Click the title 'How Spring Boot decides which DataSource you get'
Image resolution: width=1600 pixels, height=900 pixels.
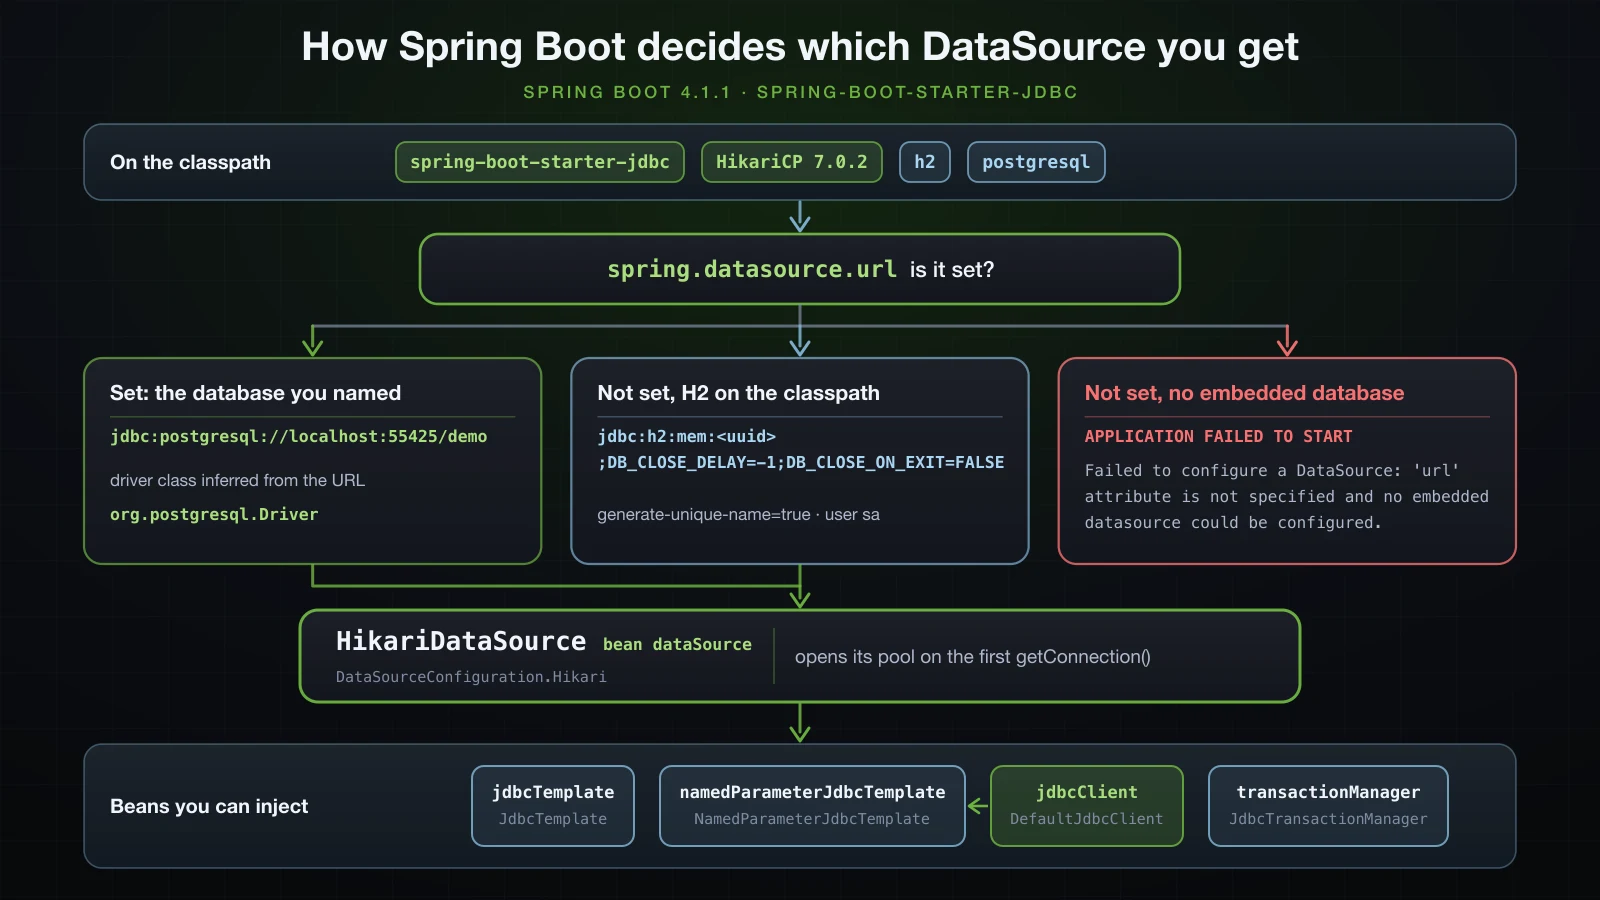coord(800,46)
